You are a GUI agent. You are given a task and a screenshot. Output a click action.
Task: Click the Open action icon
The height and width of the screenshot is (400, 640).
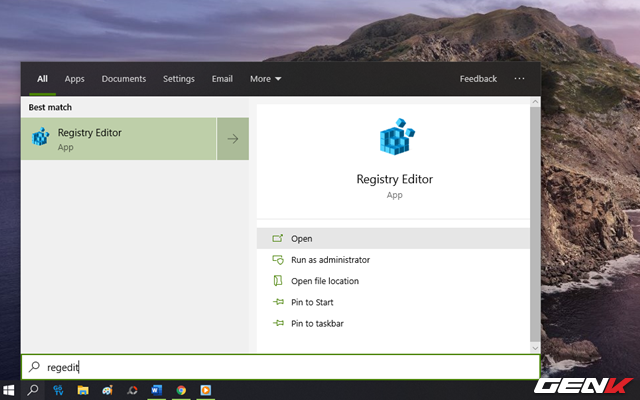point(278,238)
